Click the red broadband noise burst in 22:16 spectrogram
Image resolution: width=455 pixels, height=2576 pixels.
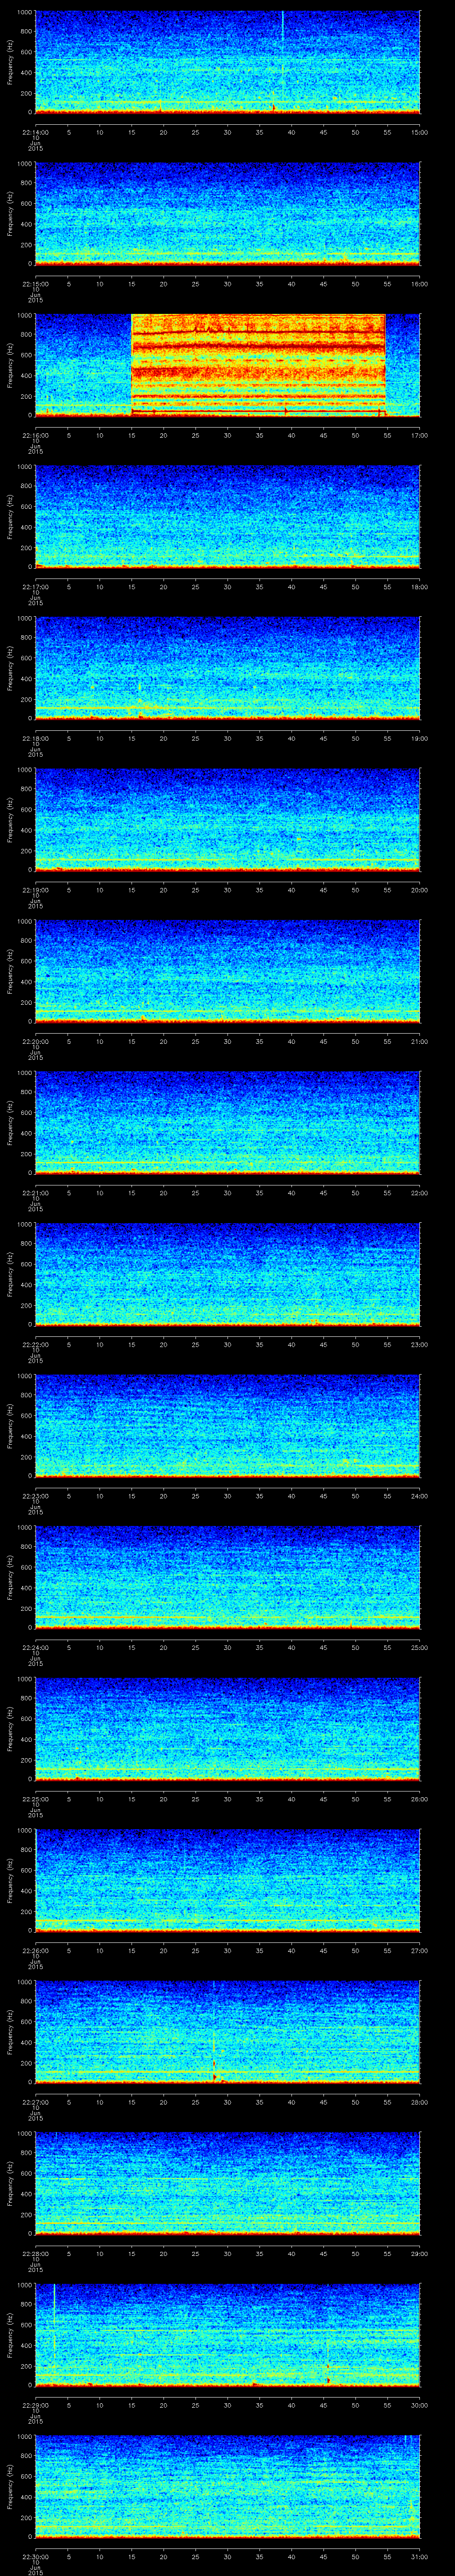tap(258, 365)
